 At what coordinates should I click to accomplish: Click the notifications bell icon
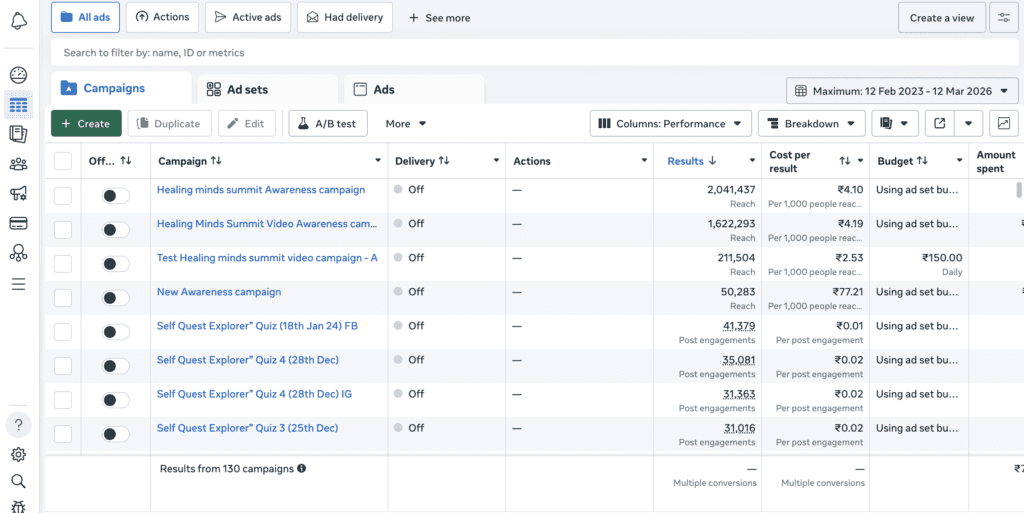click(18, 22)
